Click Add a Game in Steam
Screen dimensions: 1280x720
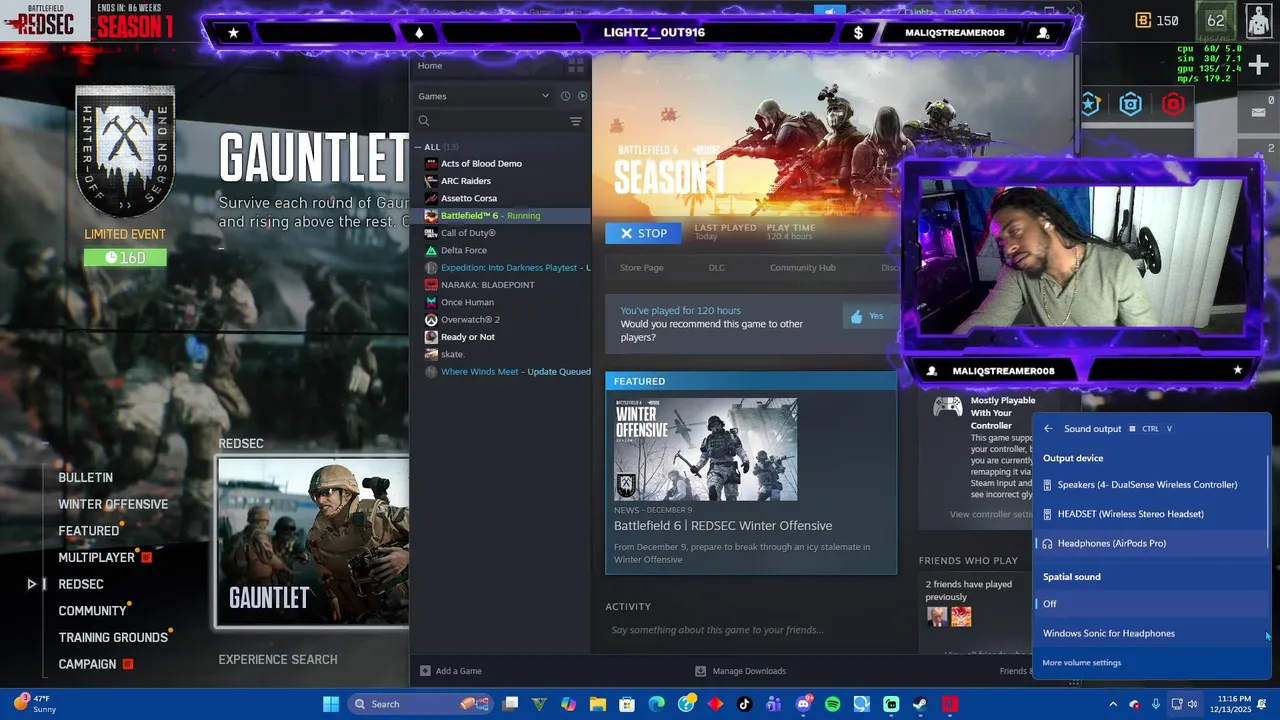[451, 671]
